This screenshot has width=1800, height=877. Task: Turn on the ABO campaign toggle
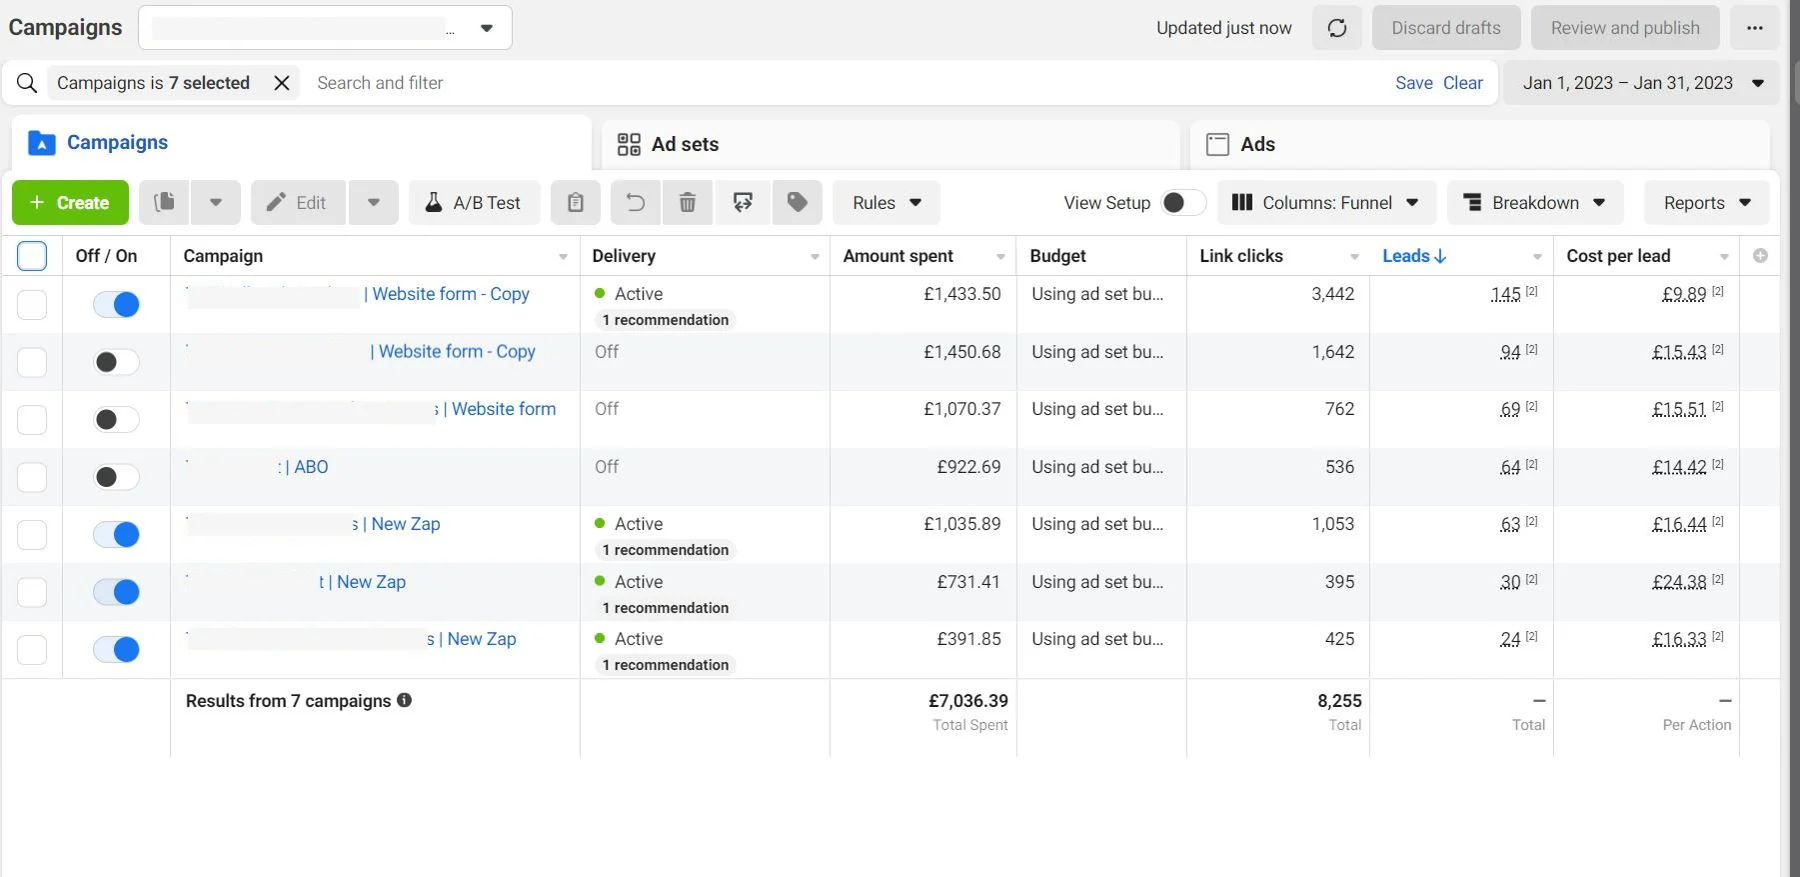click(x=116, y=477)
